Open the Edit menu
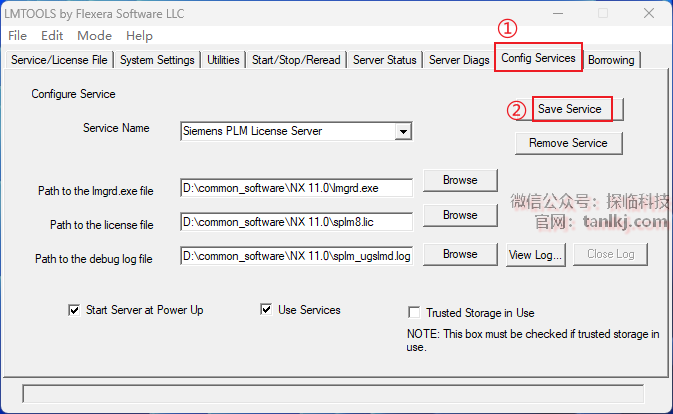 52,36
